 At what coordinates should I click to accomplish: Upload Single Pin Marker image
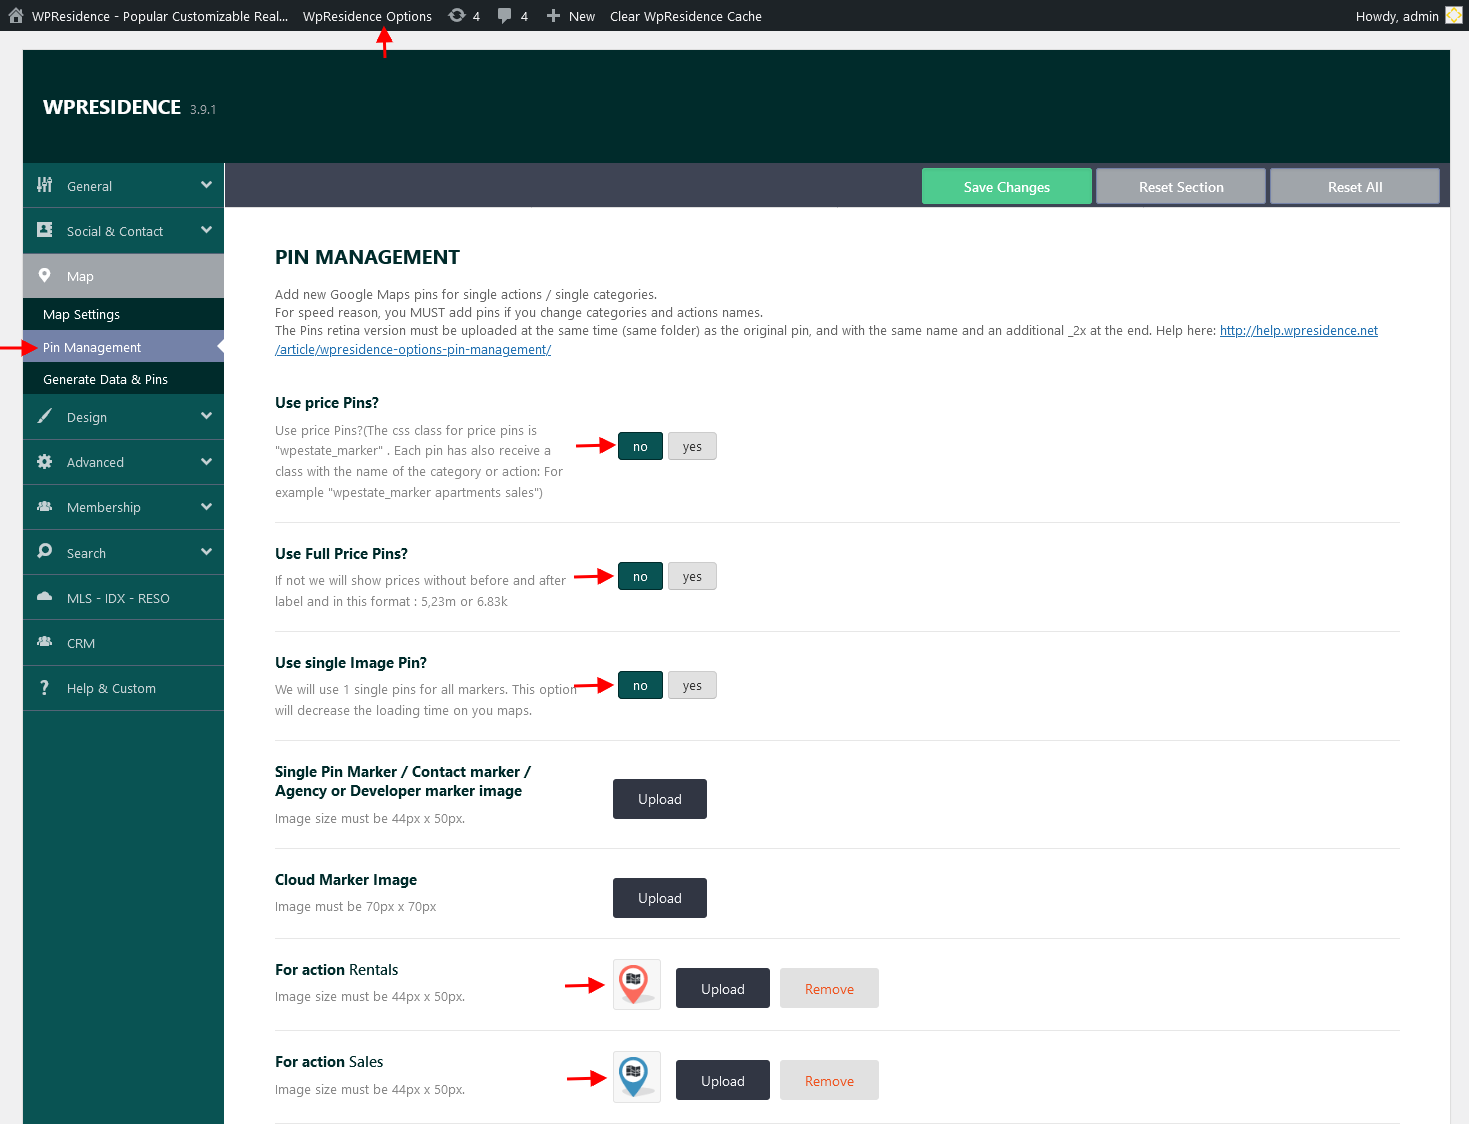(x=660, y=799)
